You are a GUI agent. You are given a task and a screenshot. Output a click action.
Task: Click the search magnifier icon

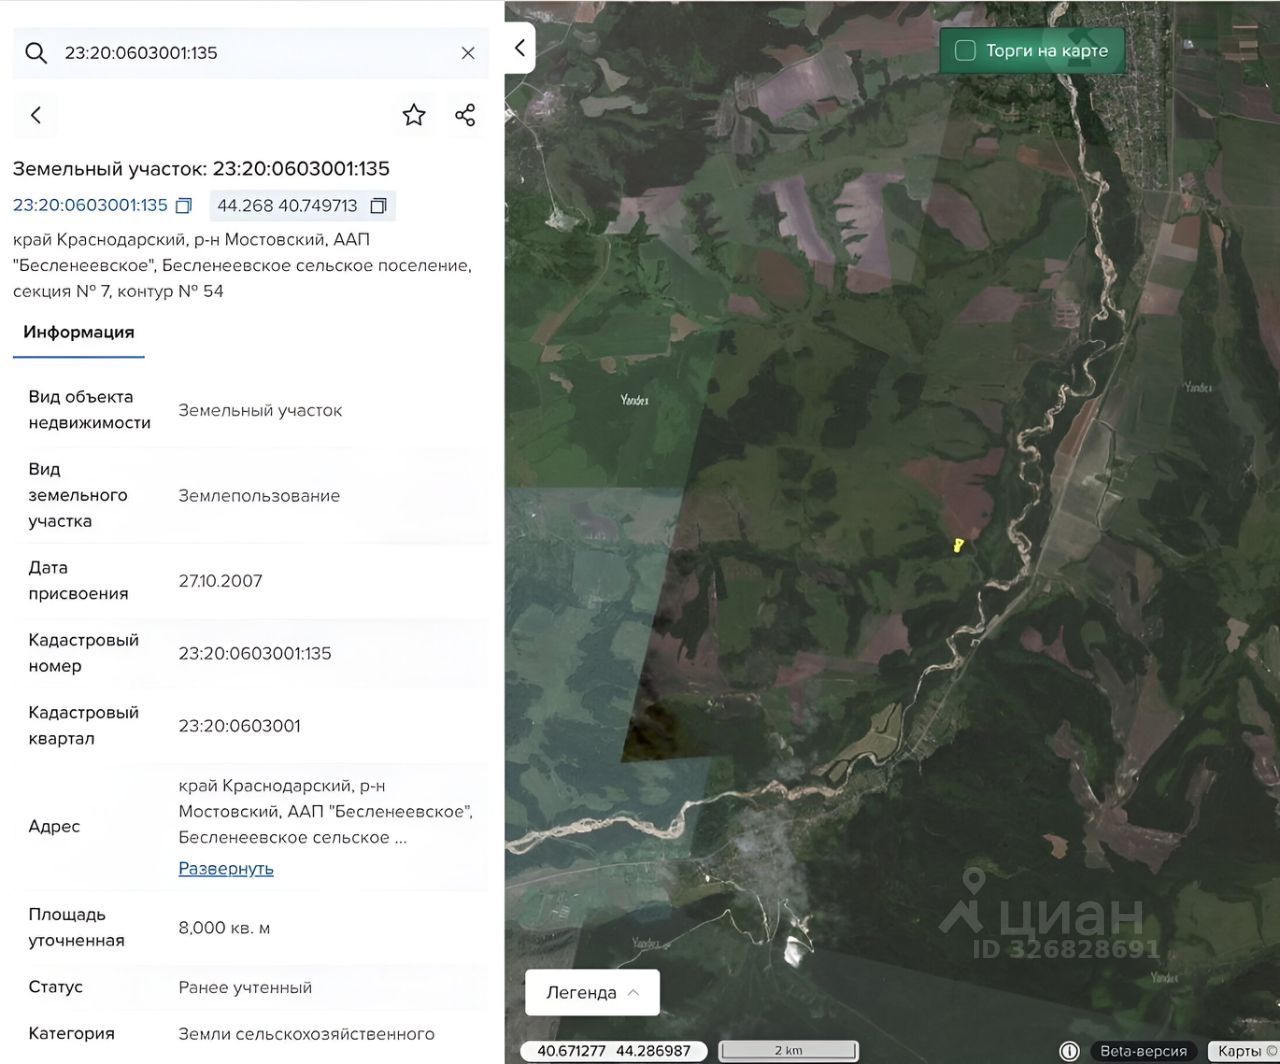coord(36,53)
